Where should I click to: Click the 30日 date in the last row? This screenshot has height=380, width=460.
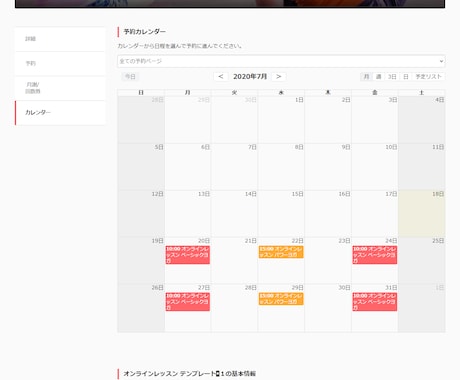coord(344,288)
